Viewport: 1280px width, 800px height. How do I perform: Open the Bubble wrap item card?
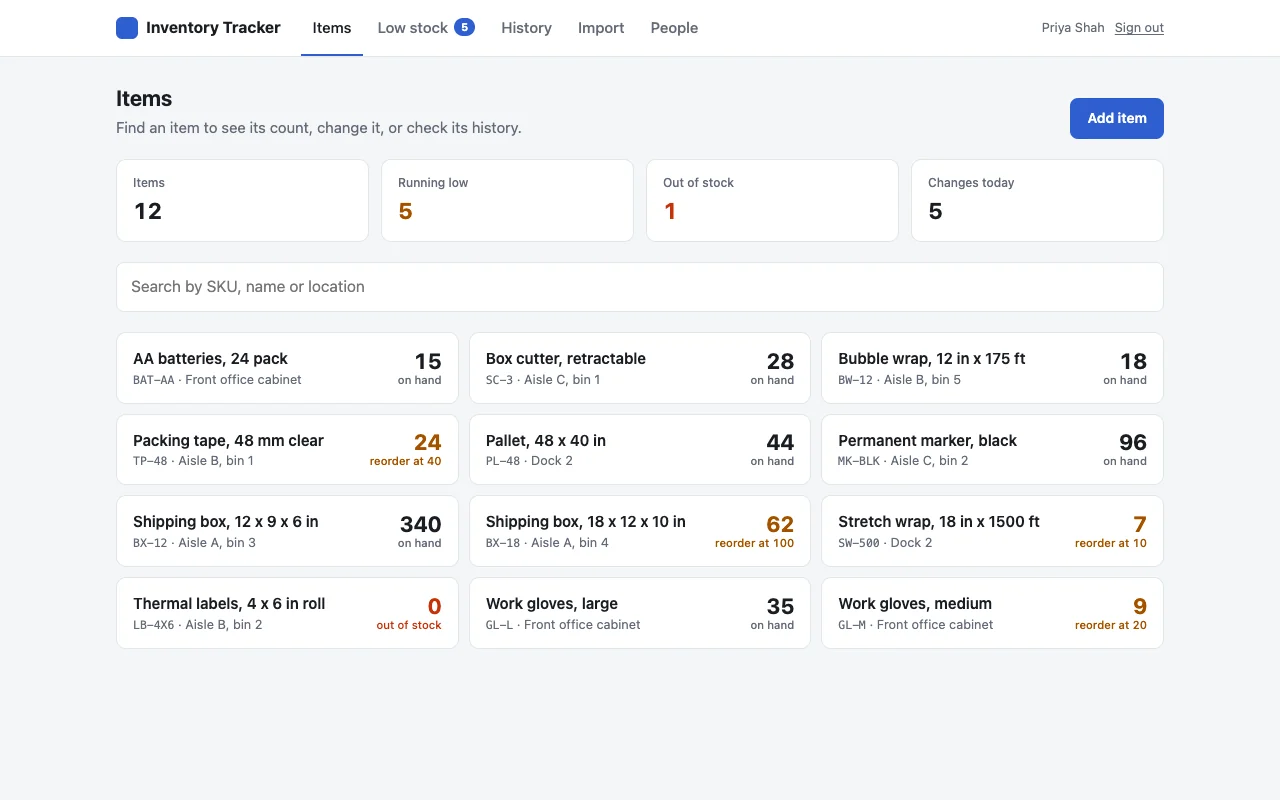992,368
